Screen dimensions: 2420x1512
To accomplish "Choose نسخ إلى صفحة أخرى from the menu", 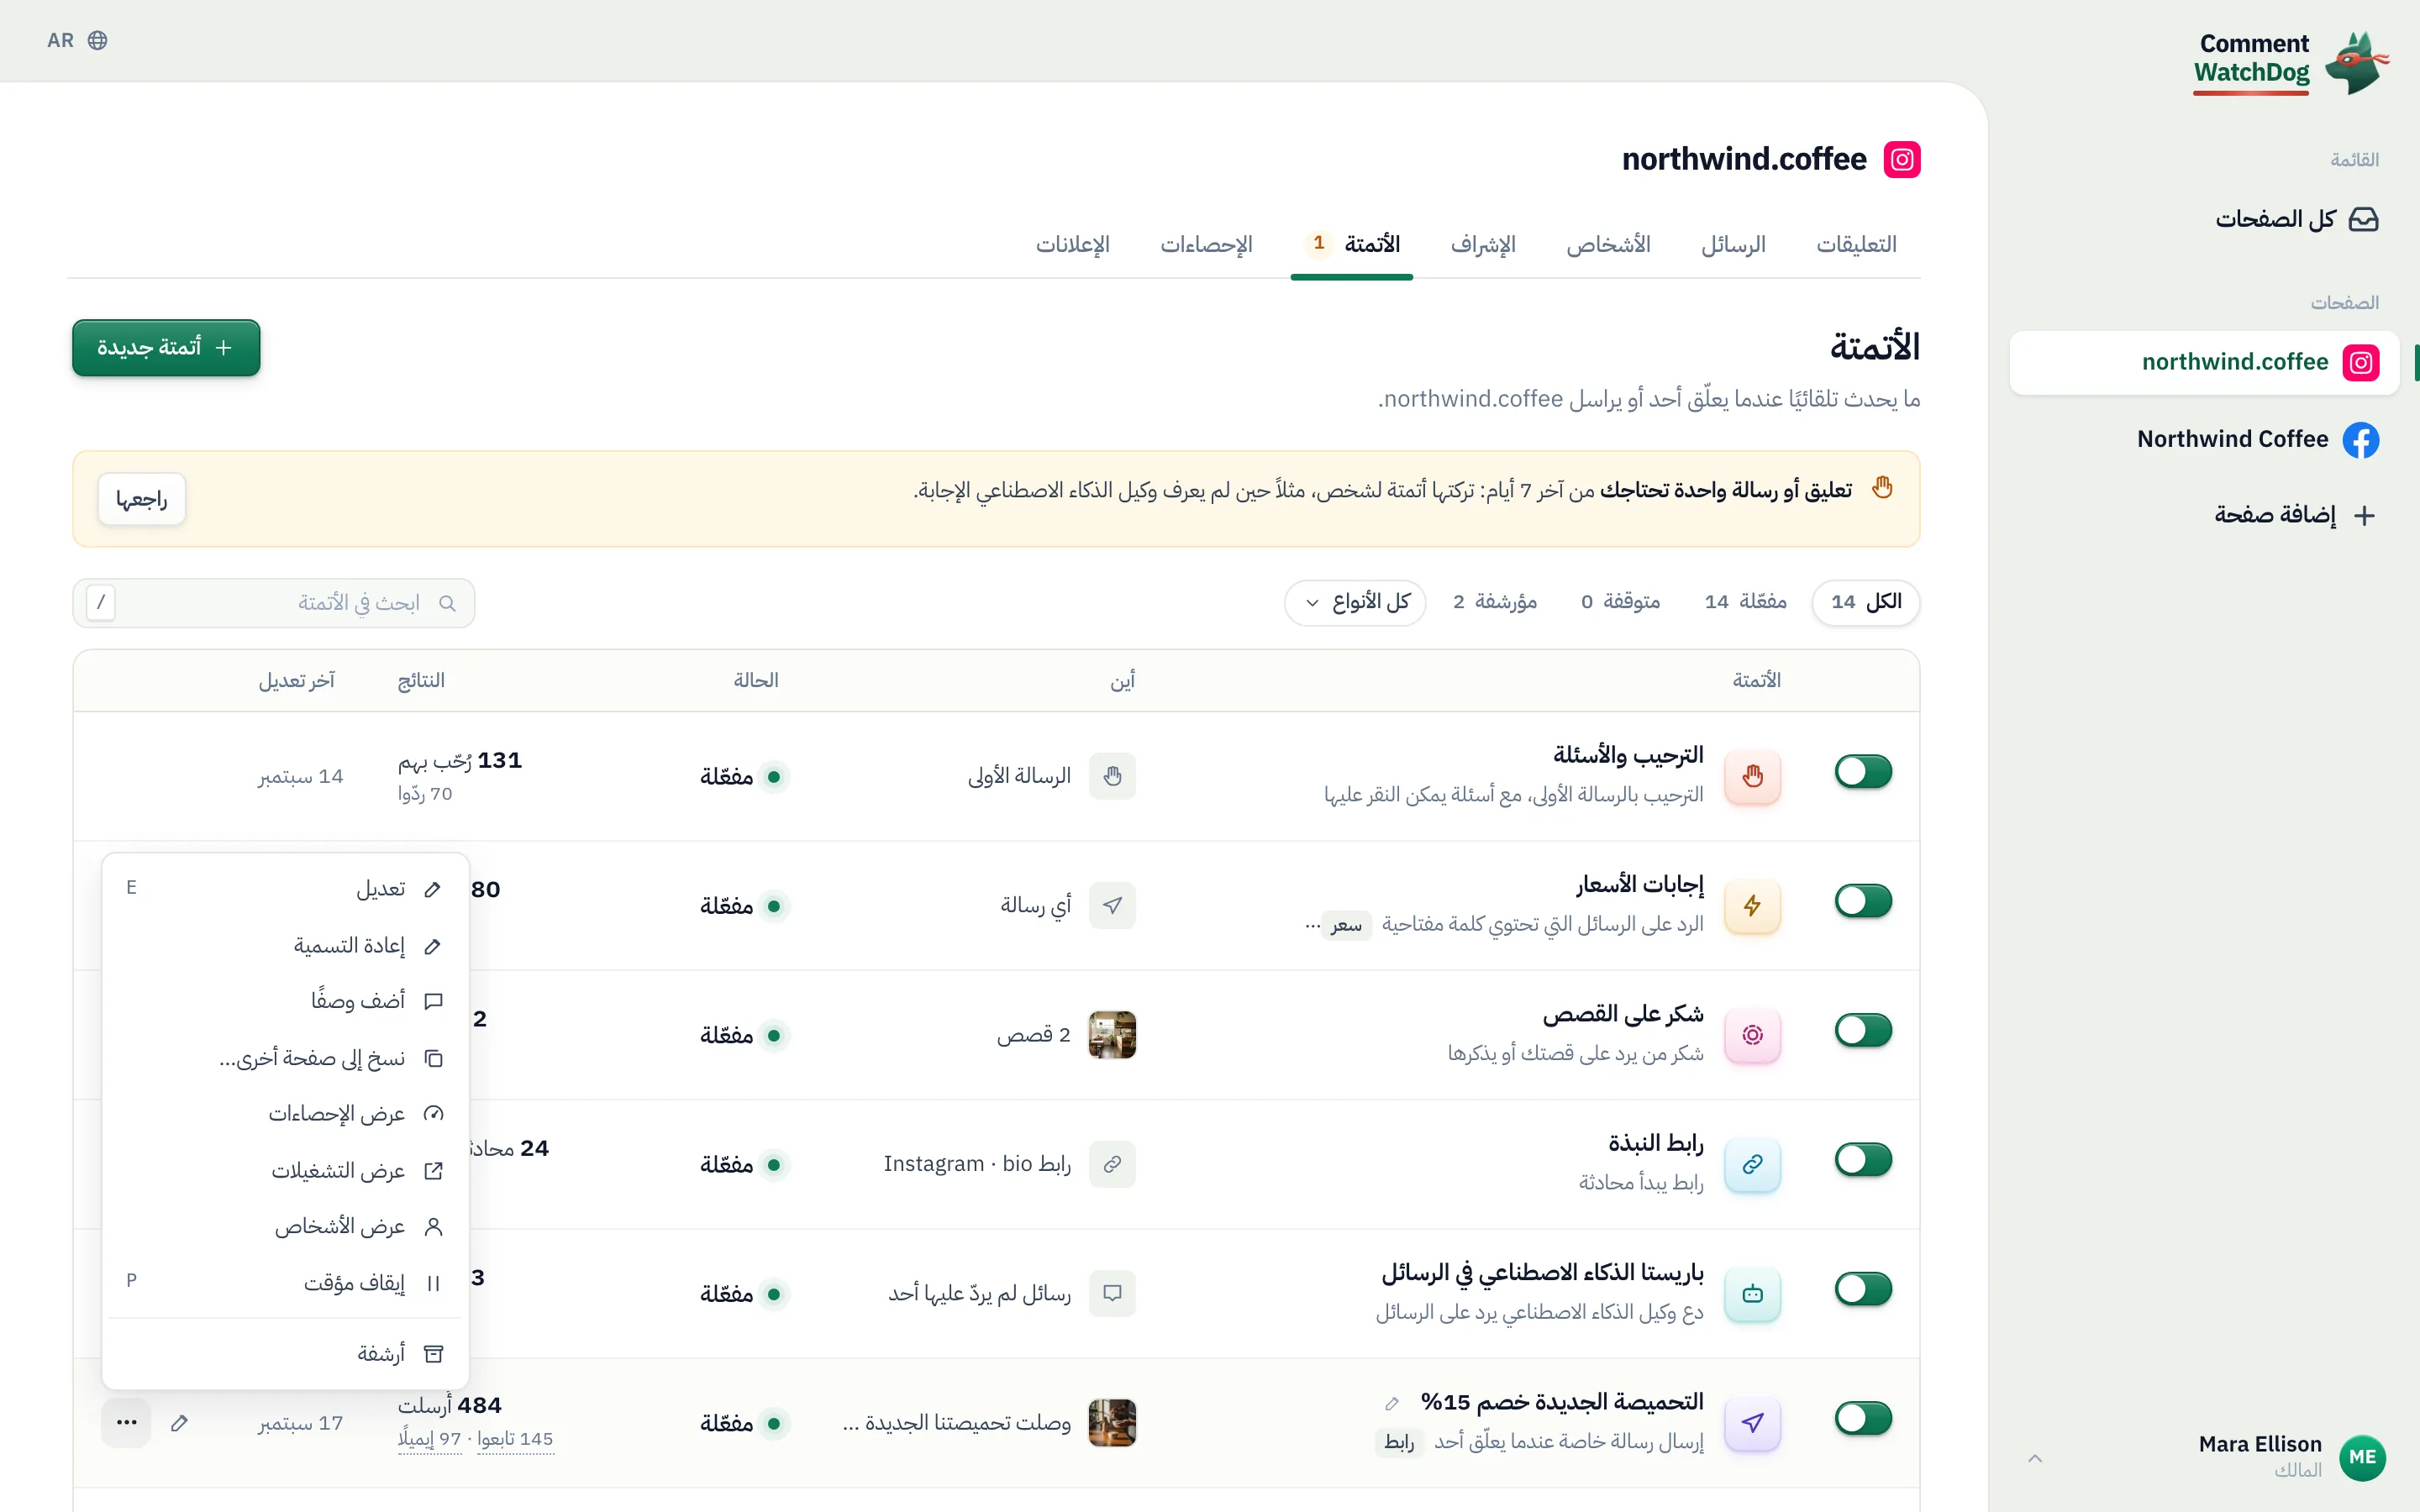I will [285, 1058].
